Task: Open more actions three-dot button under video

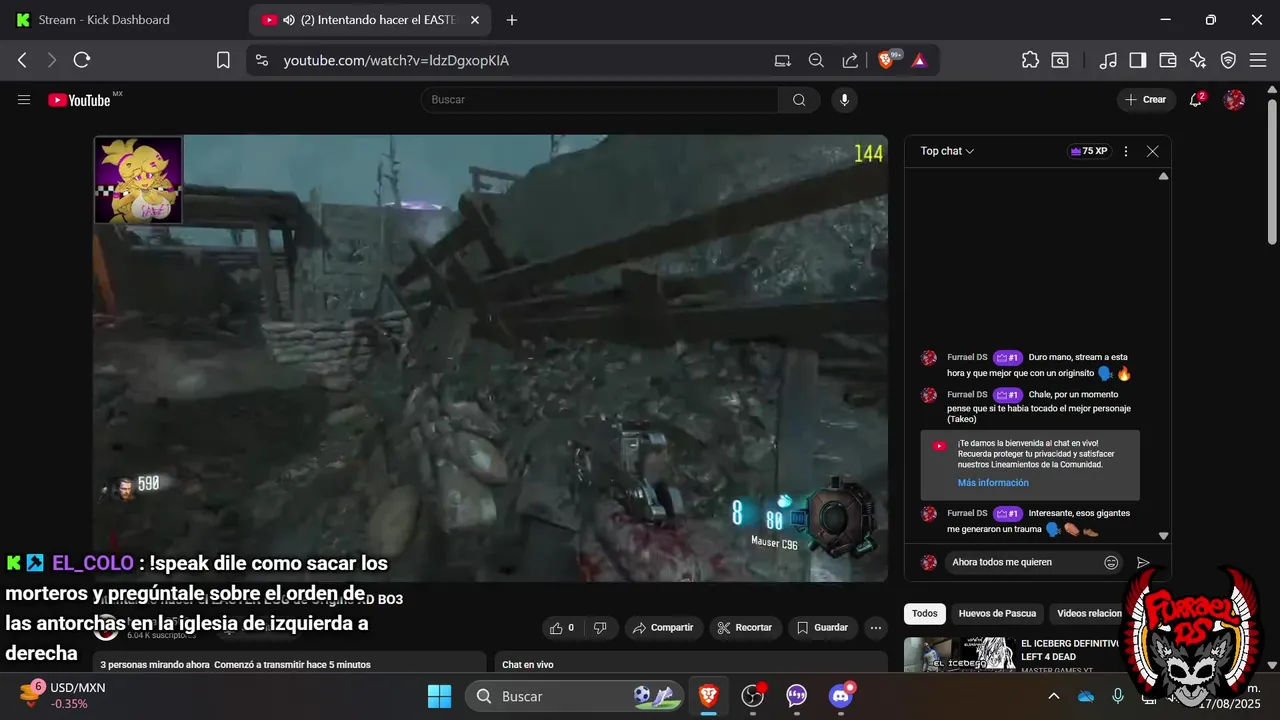Action: pos(876,628)
